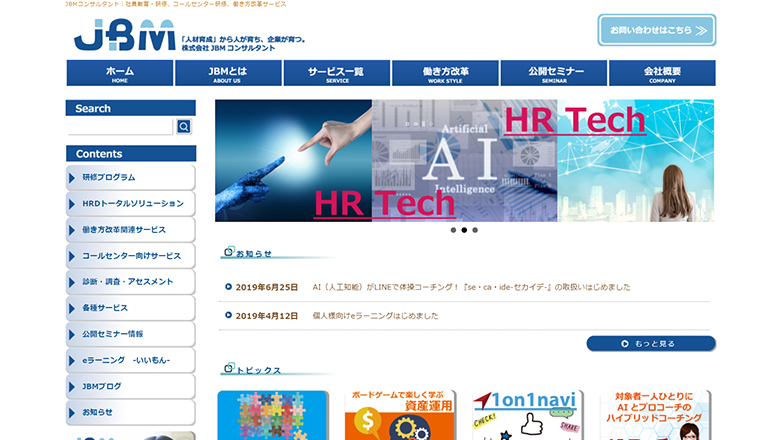Go to the 公開セミナー navigation tab
The width and height of the screenshot is (780, 440).
point(554,73)
